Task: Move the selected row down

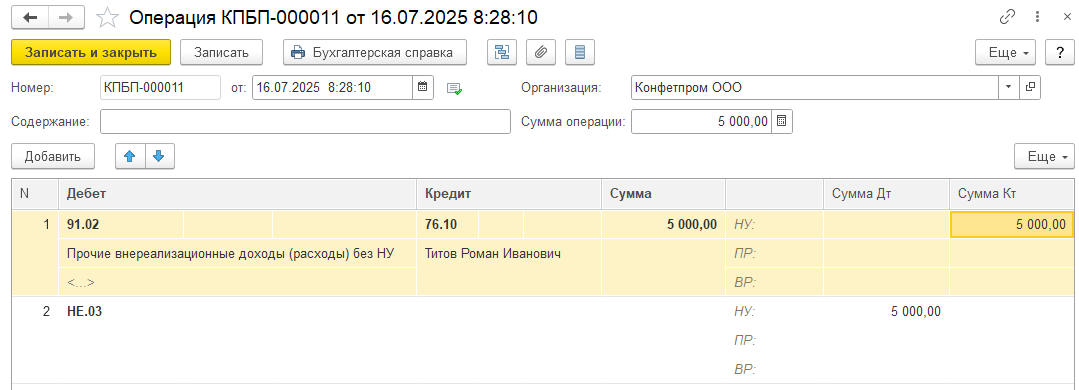Action: point(159,156)
